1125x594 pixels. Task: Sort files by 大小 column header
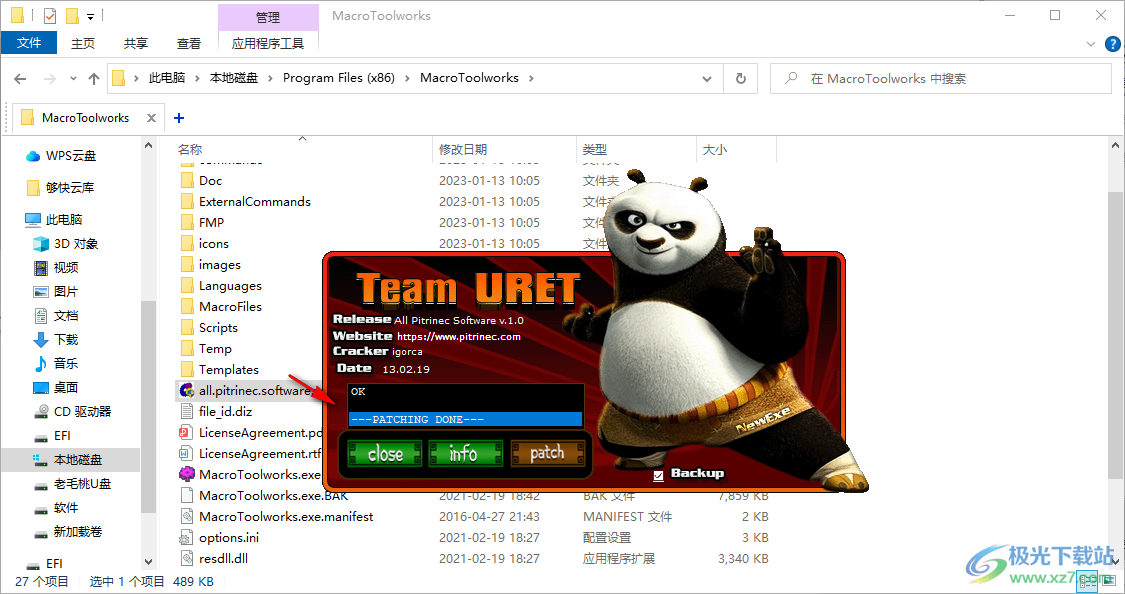[x=715, y=149]
